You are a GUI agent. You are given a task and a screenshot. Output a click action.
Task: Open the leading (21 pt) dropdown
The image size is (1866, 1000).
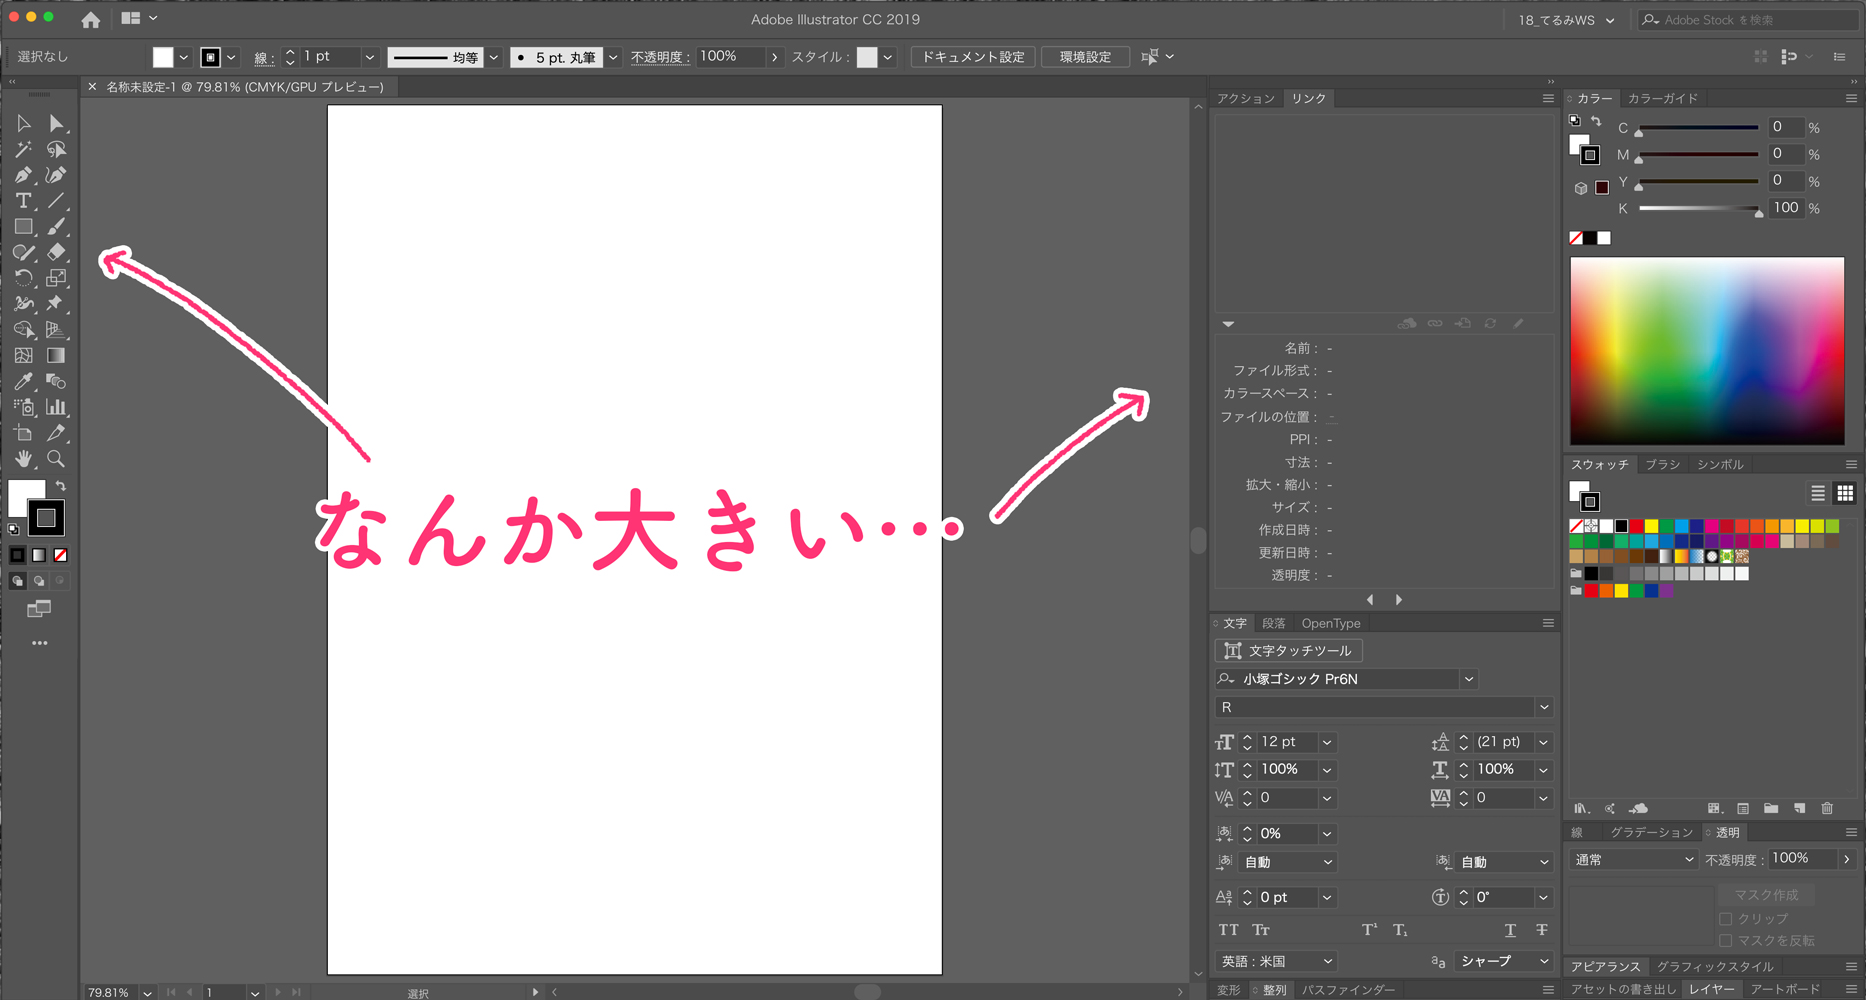point(1544,742)
